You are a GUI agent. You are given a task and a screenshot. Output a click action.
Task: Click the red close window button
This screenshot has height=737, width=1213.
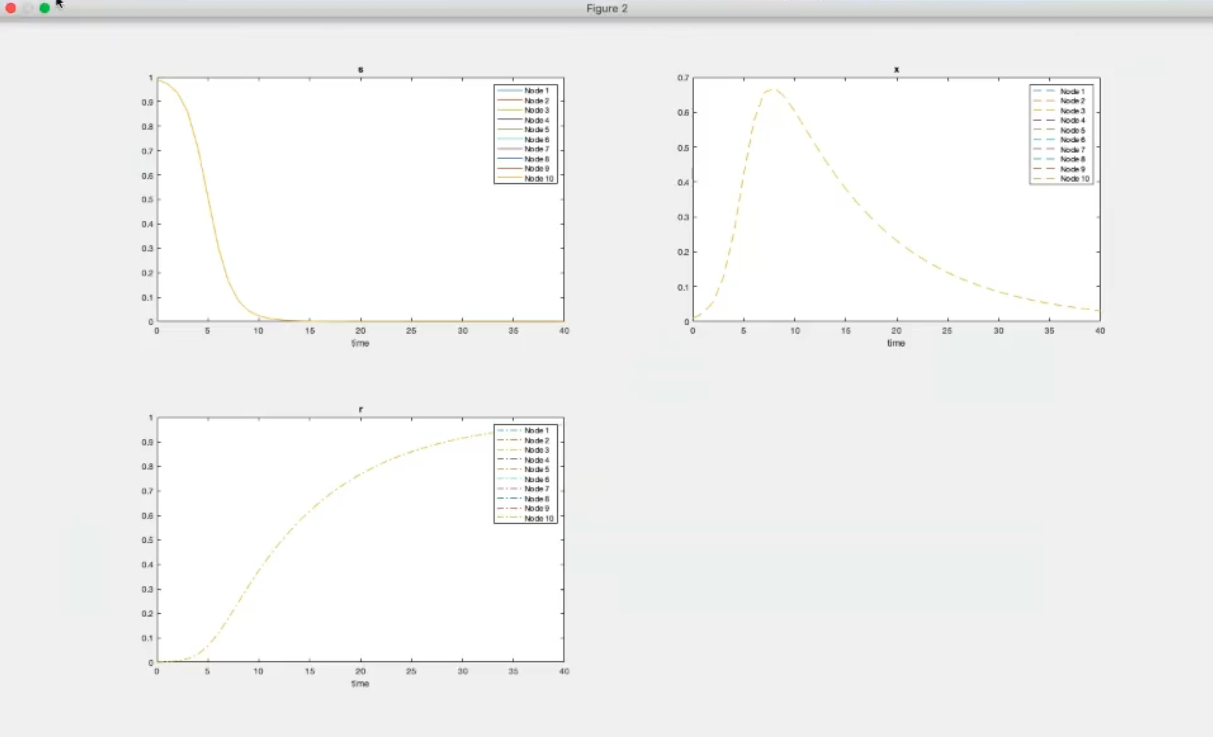pos(11,8)
